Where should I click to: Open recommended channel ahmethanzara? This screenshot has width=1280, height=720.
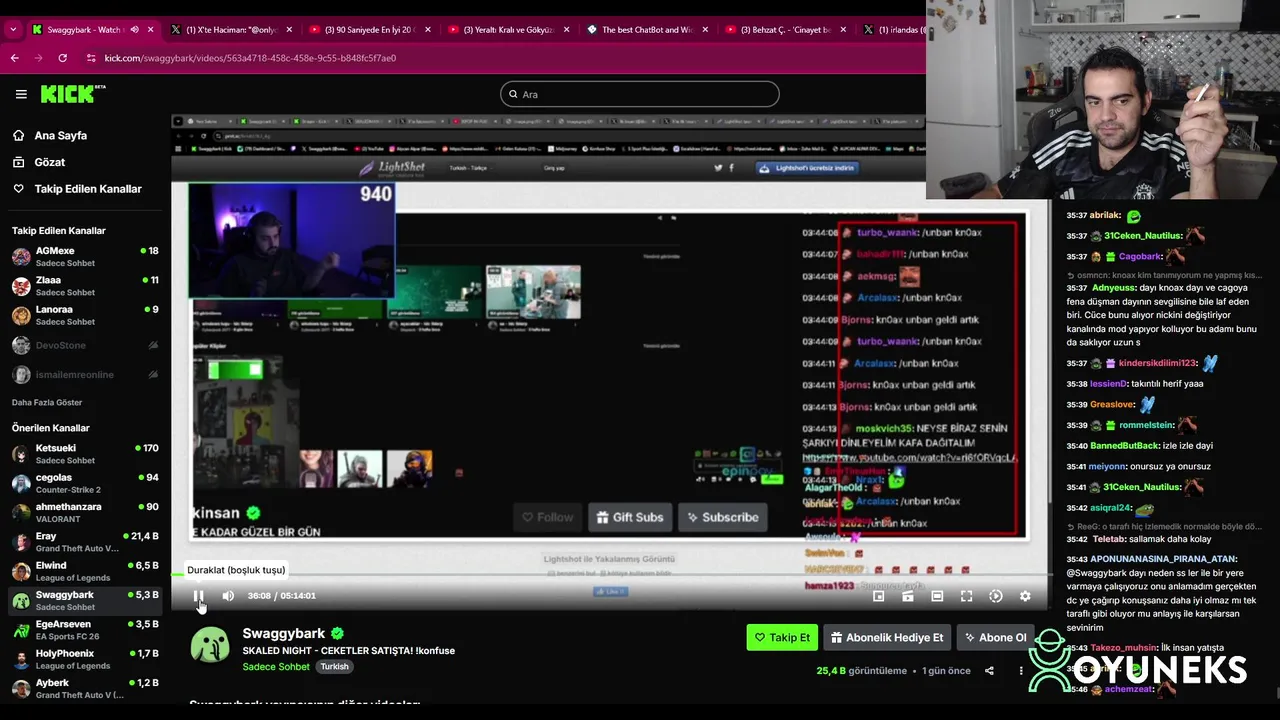[85, 513]
